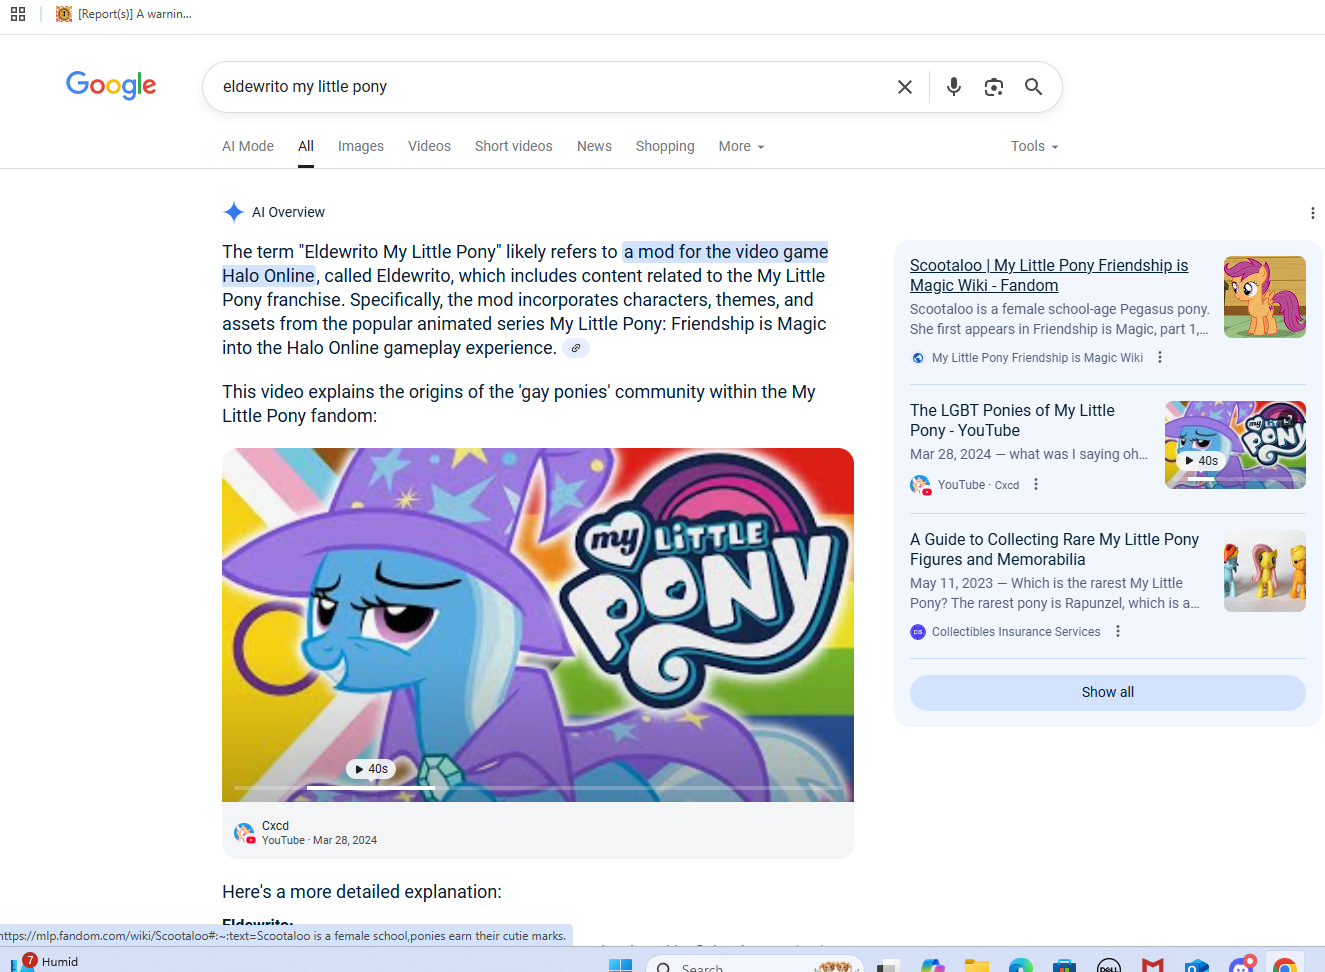The height and width of the screenshot is (972, 1325).
Task: Open Microsoft Store from the taskbar
Action: pos(1065,966)
